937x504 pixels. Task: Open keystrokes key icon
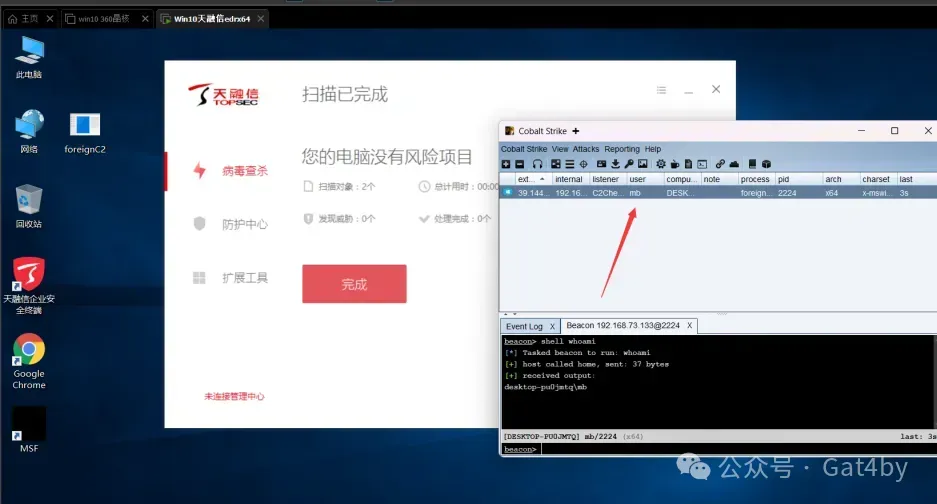point(629,164)
